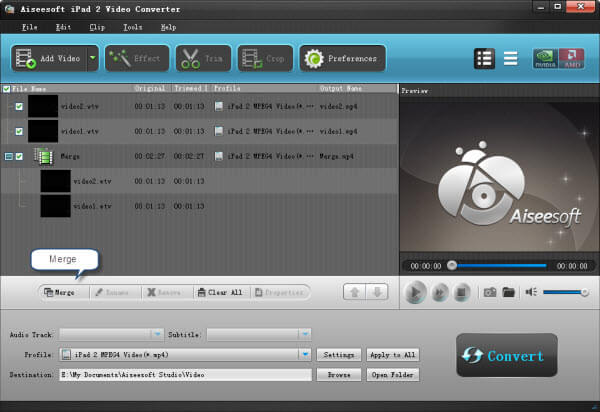The height and width of the screenshot is (412, 600).
Task: Stop the preview playback
Action: pos(461,293)
